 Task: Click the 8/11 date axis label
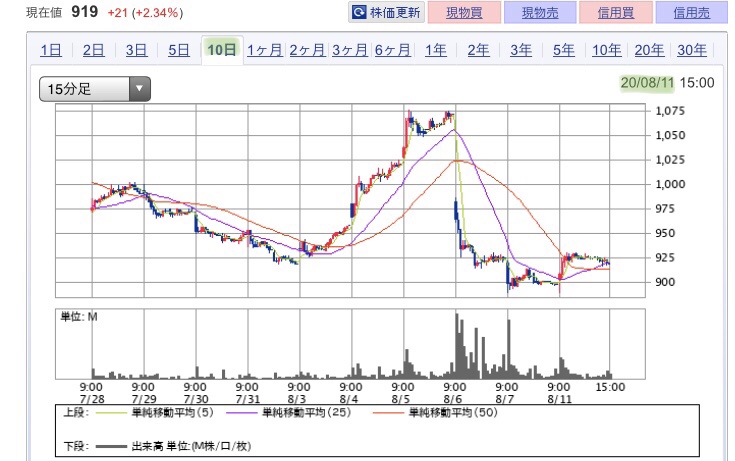coord(560,399)
